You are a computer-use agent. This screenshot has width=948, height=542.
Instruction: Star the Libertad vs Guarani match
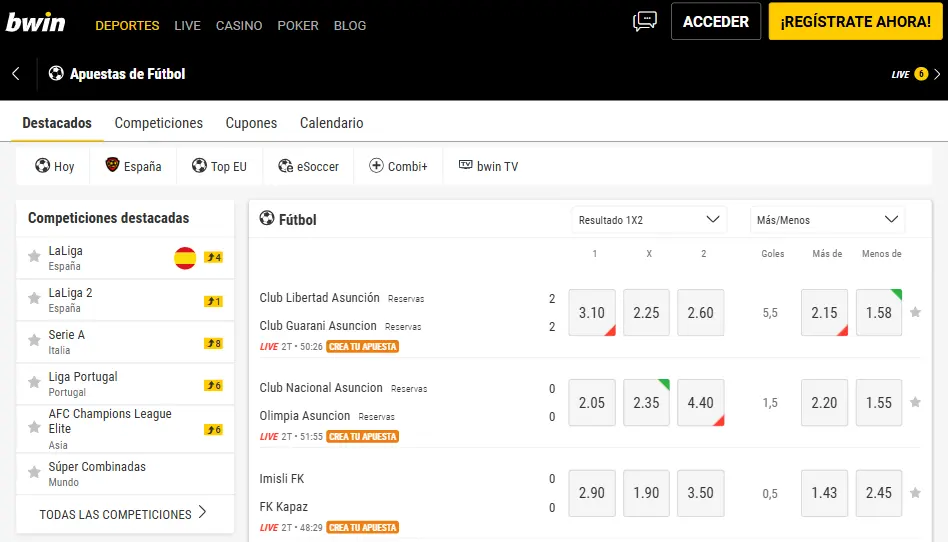coord(915,312)
